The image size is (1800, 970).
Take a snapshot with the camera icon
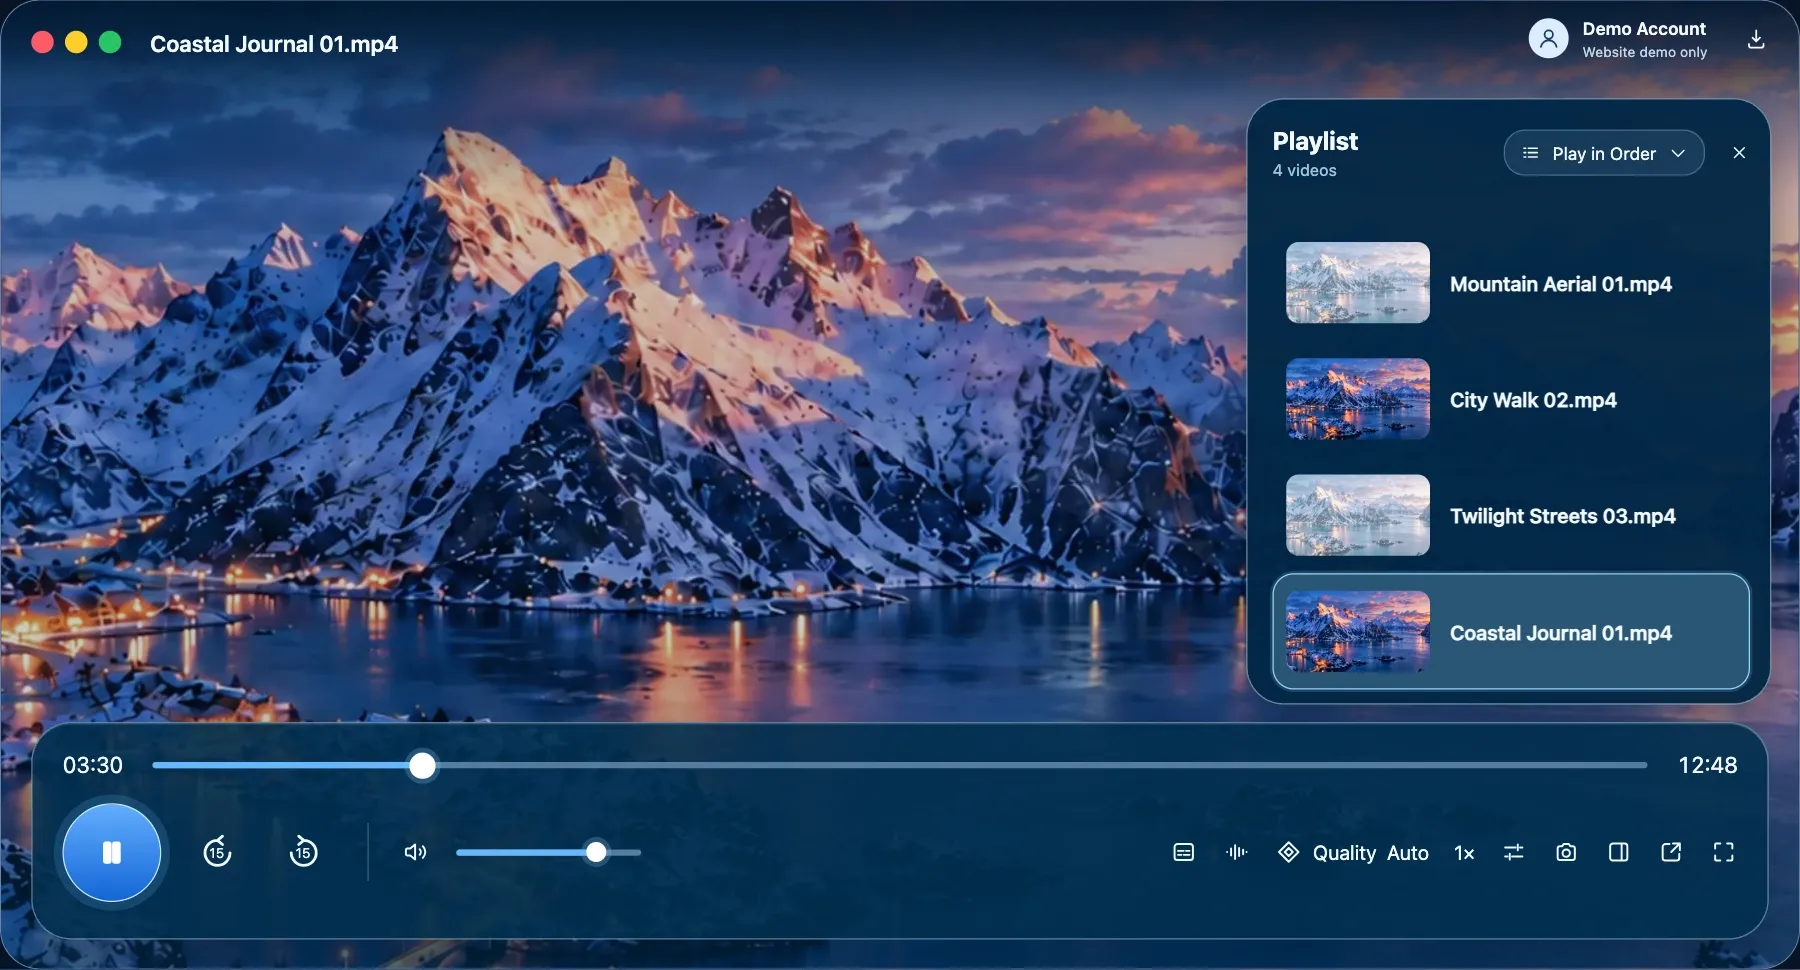[1566, 852]
